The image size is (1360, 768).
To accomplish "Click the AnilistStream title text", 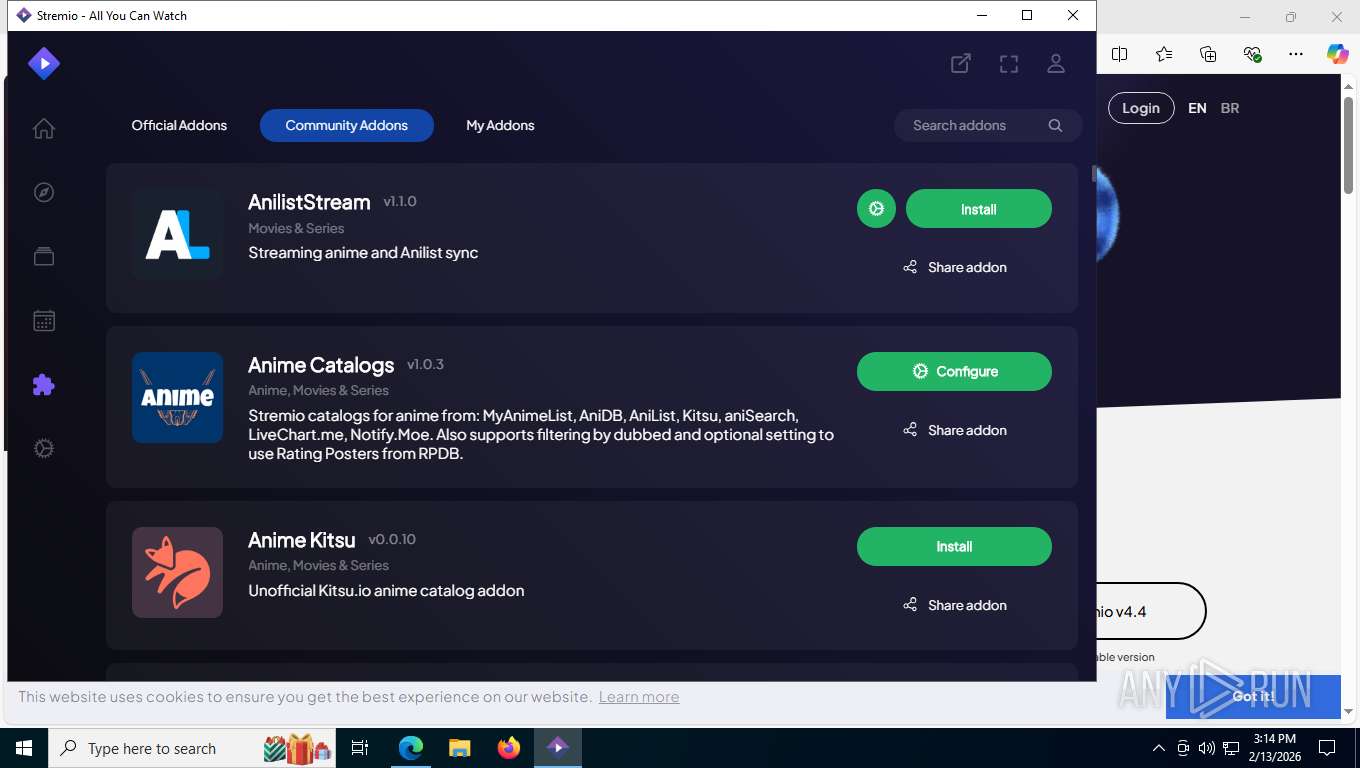I will pyautogui.click(x=309, y=202).
